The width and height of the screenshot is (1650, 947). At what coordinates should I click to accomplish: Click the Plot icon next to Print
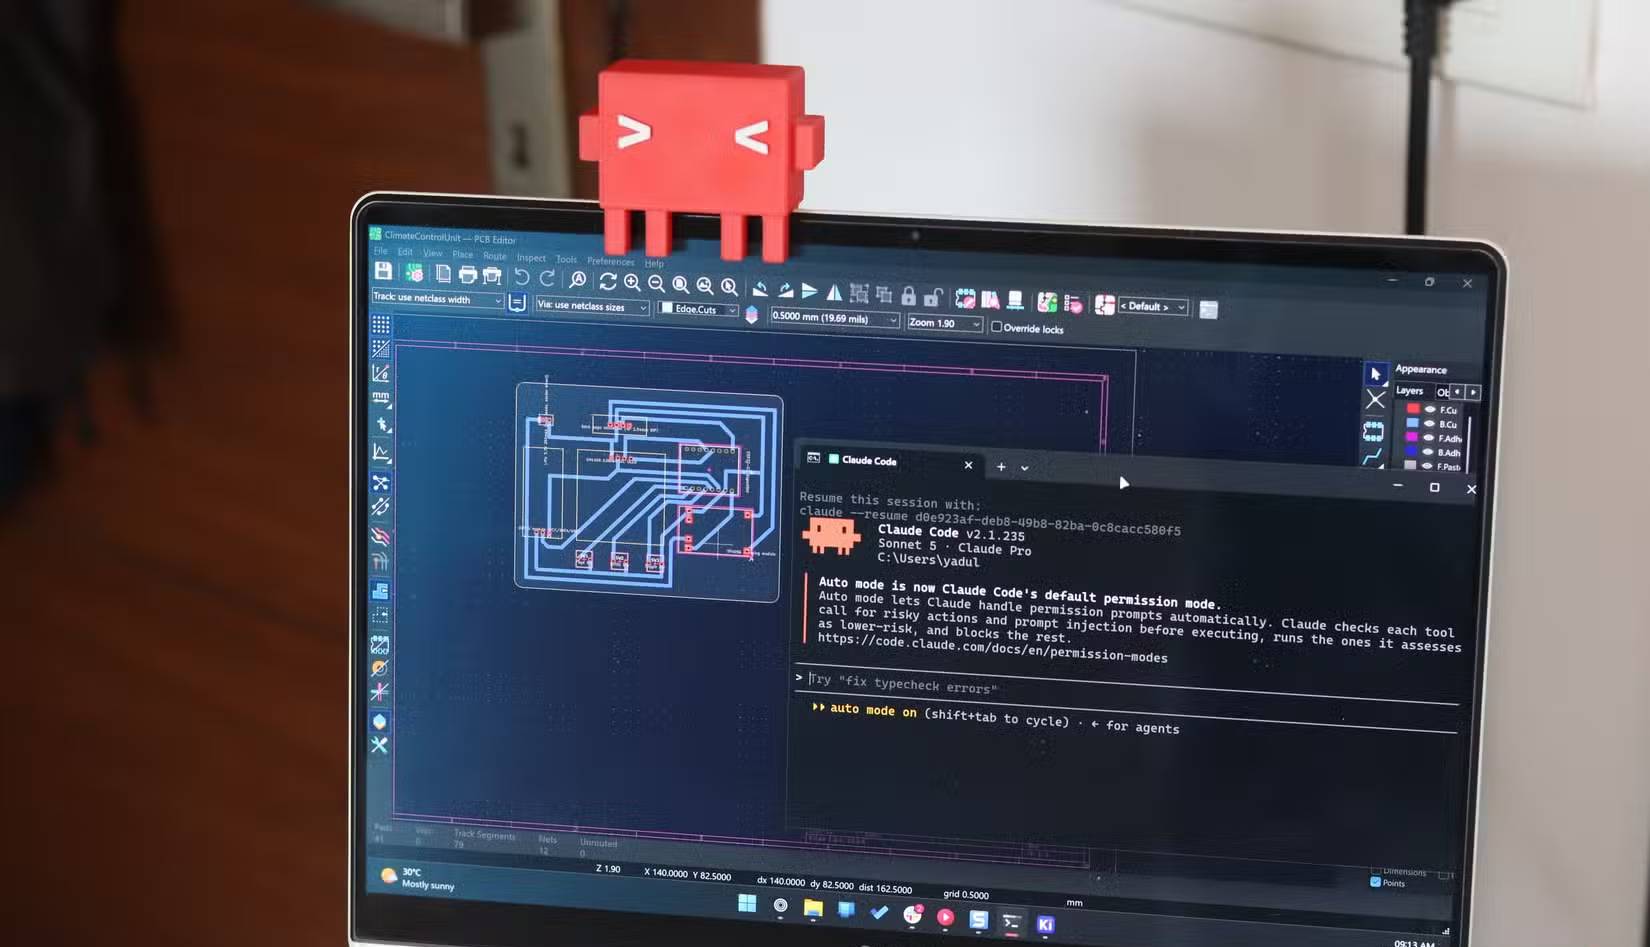click(x=492, y=276)
